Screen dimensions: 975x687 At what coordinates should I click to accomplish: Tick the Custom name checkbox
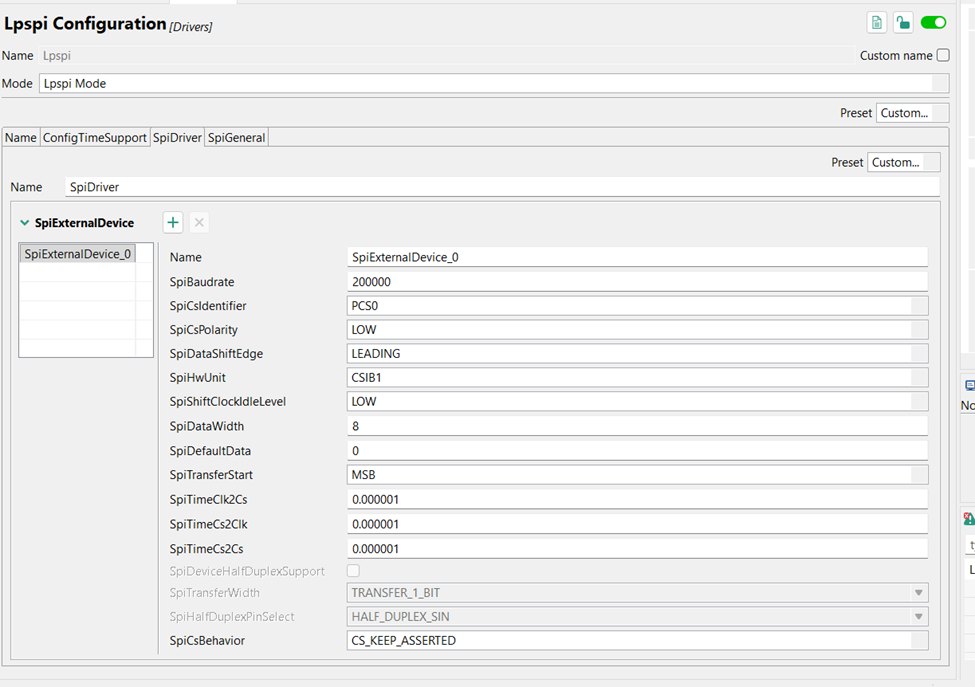tap(943, 55)
